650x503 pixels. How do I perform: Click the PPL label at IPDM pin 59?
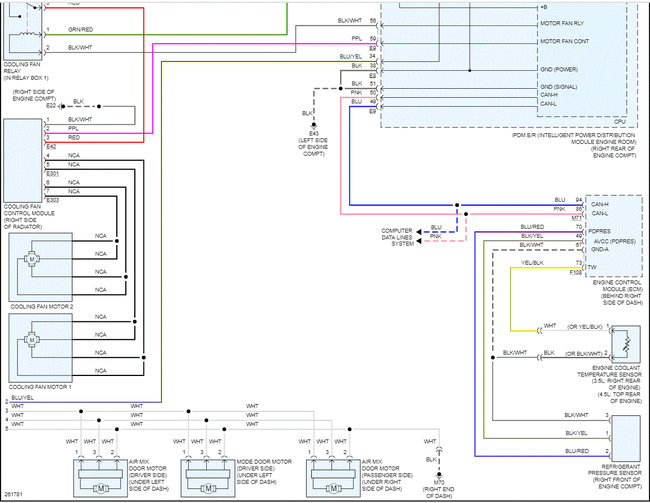pyautogui.click(x=357, y=39)
